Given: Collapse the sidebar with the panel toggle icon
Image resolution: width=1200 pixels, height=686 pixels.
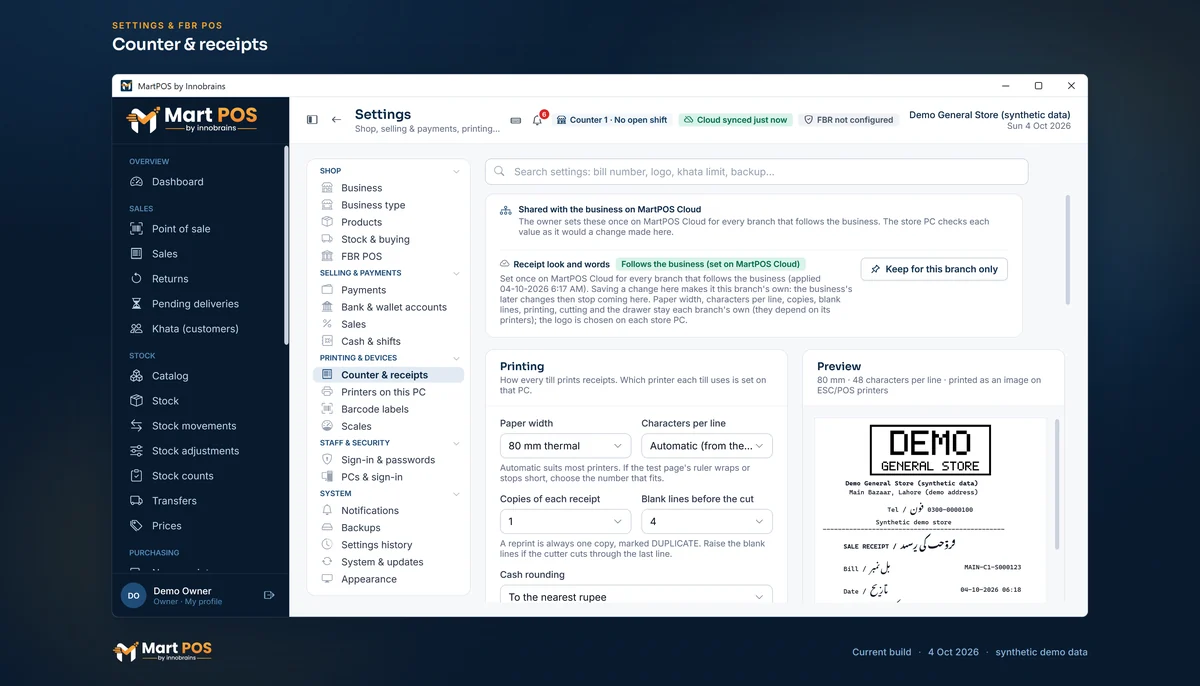Looking at the screenshot, I should click(312, 120).
